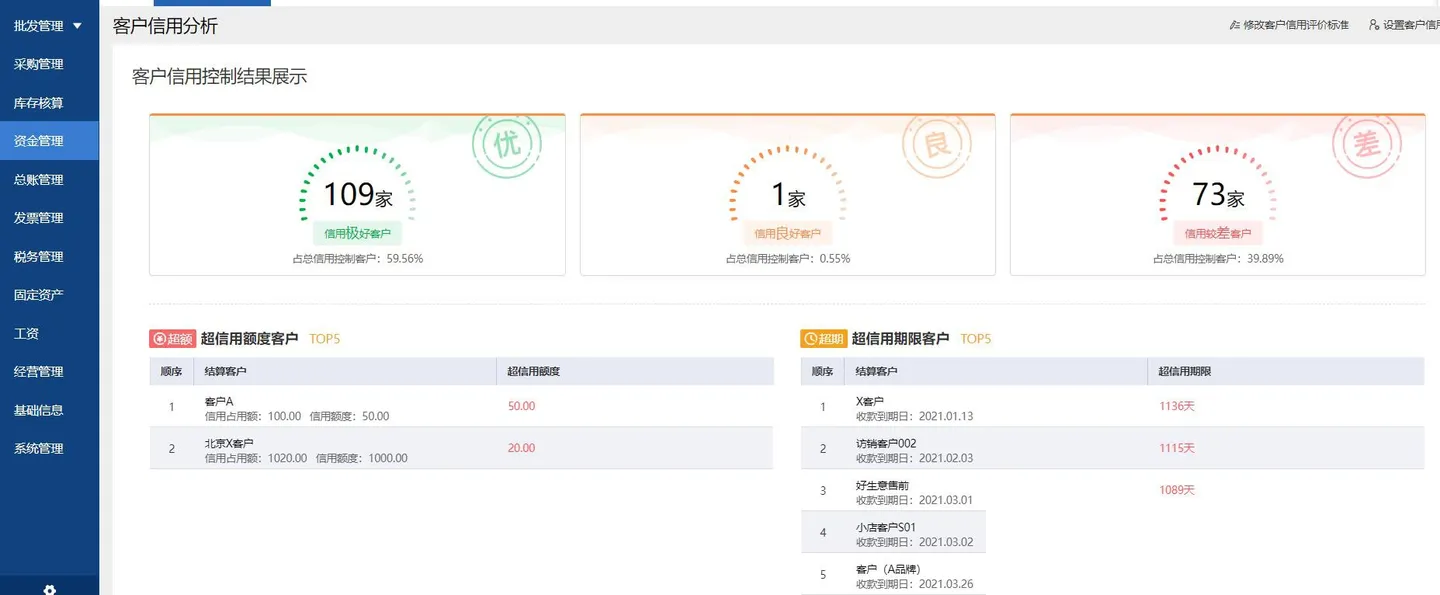
Task: Go to 发票管理 in the sidebar
Action: [39, 218]
